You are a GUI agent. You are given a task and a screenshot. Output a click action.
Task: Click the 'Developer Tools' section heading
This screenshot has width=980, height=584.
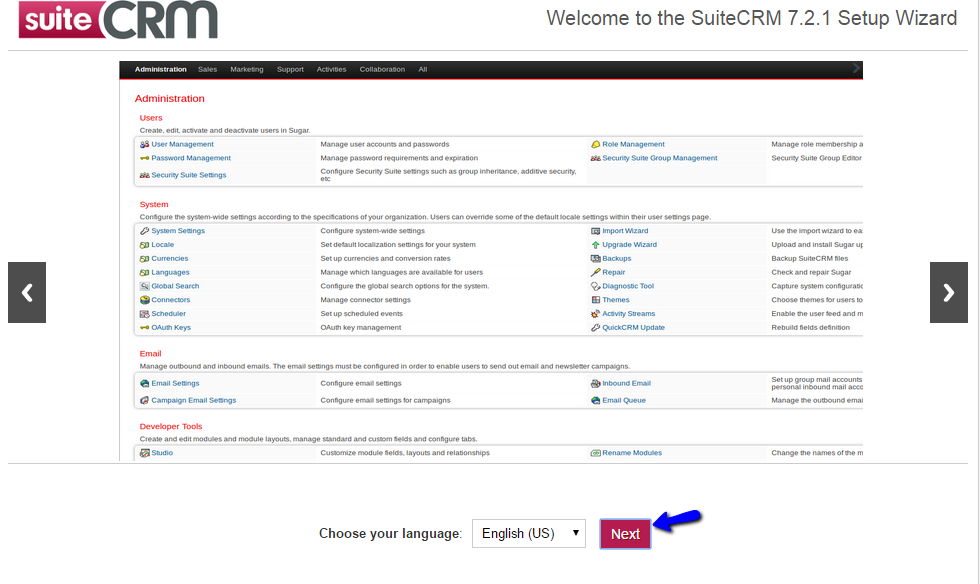tap(171, 426)
